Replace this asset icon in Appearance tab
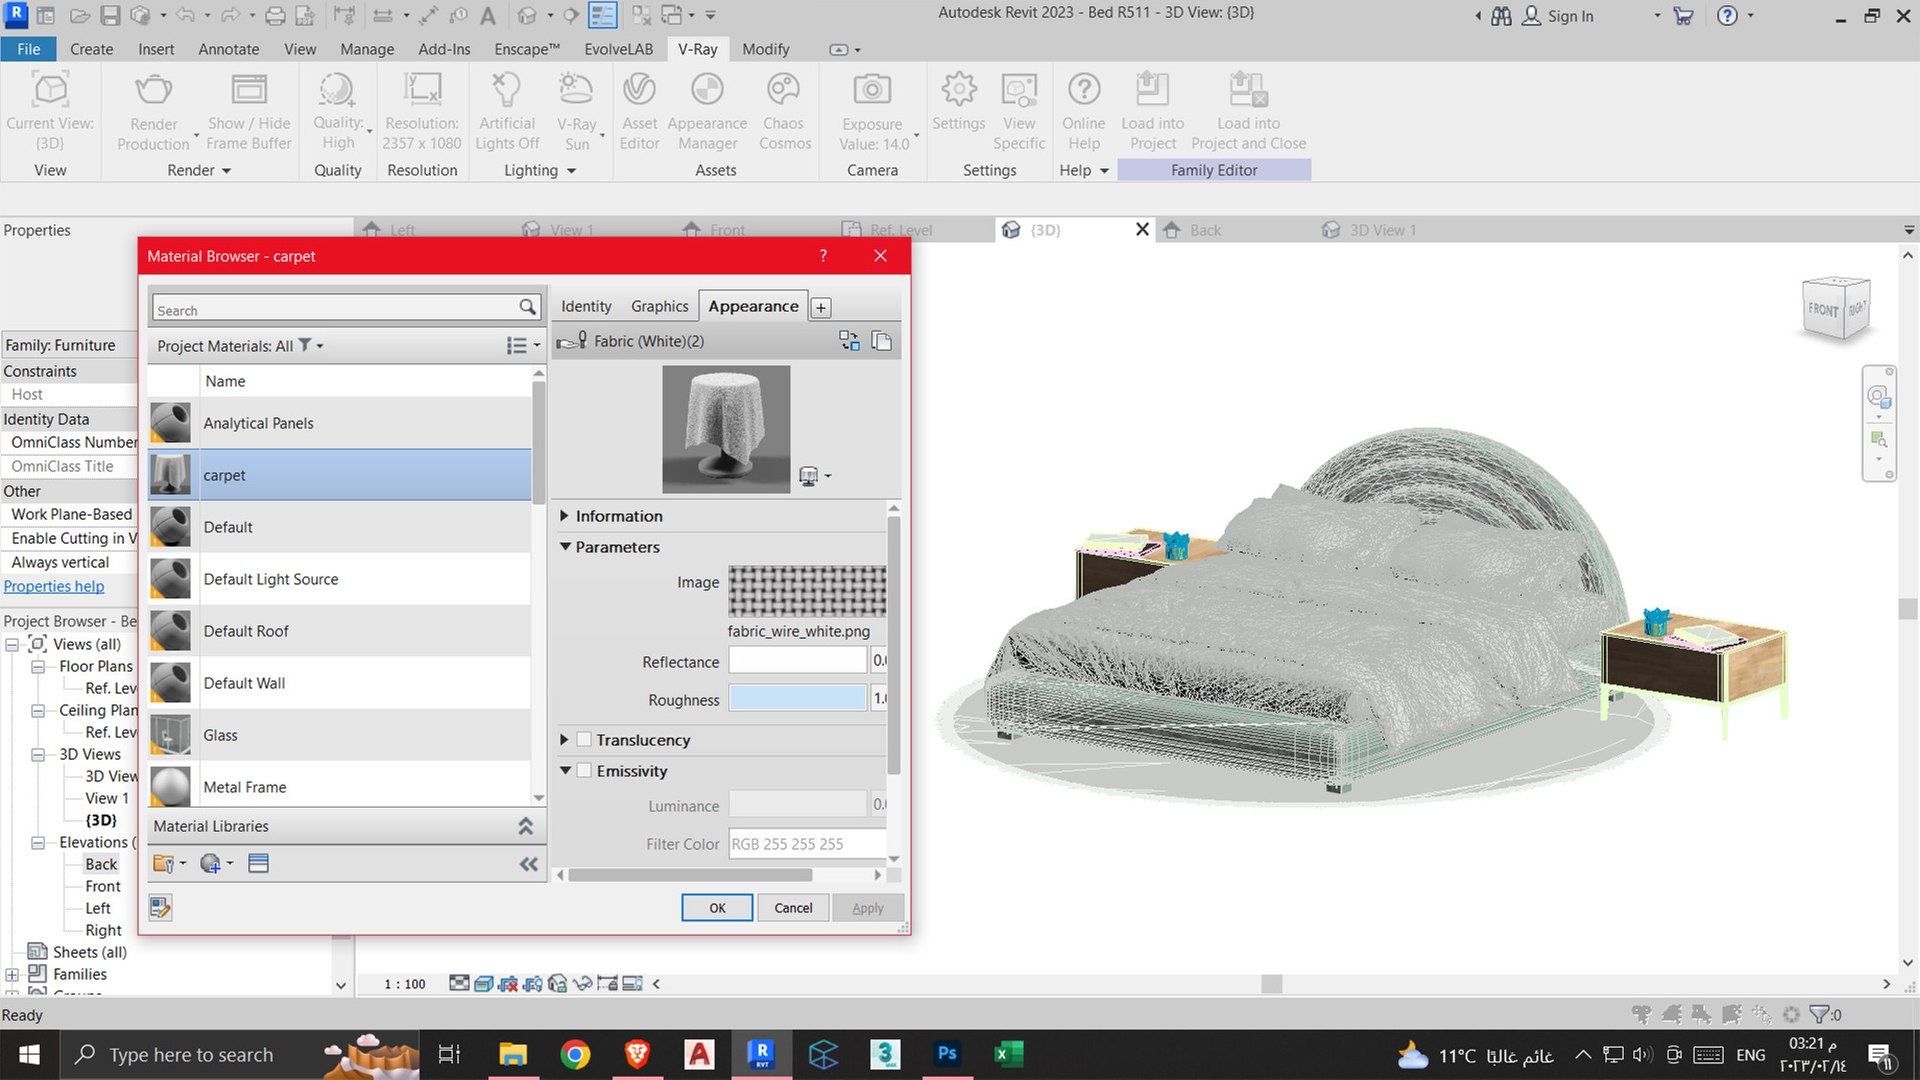This screenshot has width=1920, height=1080. tap(849, 341)
